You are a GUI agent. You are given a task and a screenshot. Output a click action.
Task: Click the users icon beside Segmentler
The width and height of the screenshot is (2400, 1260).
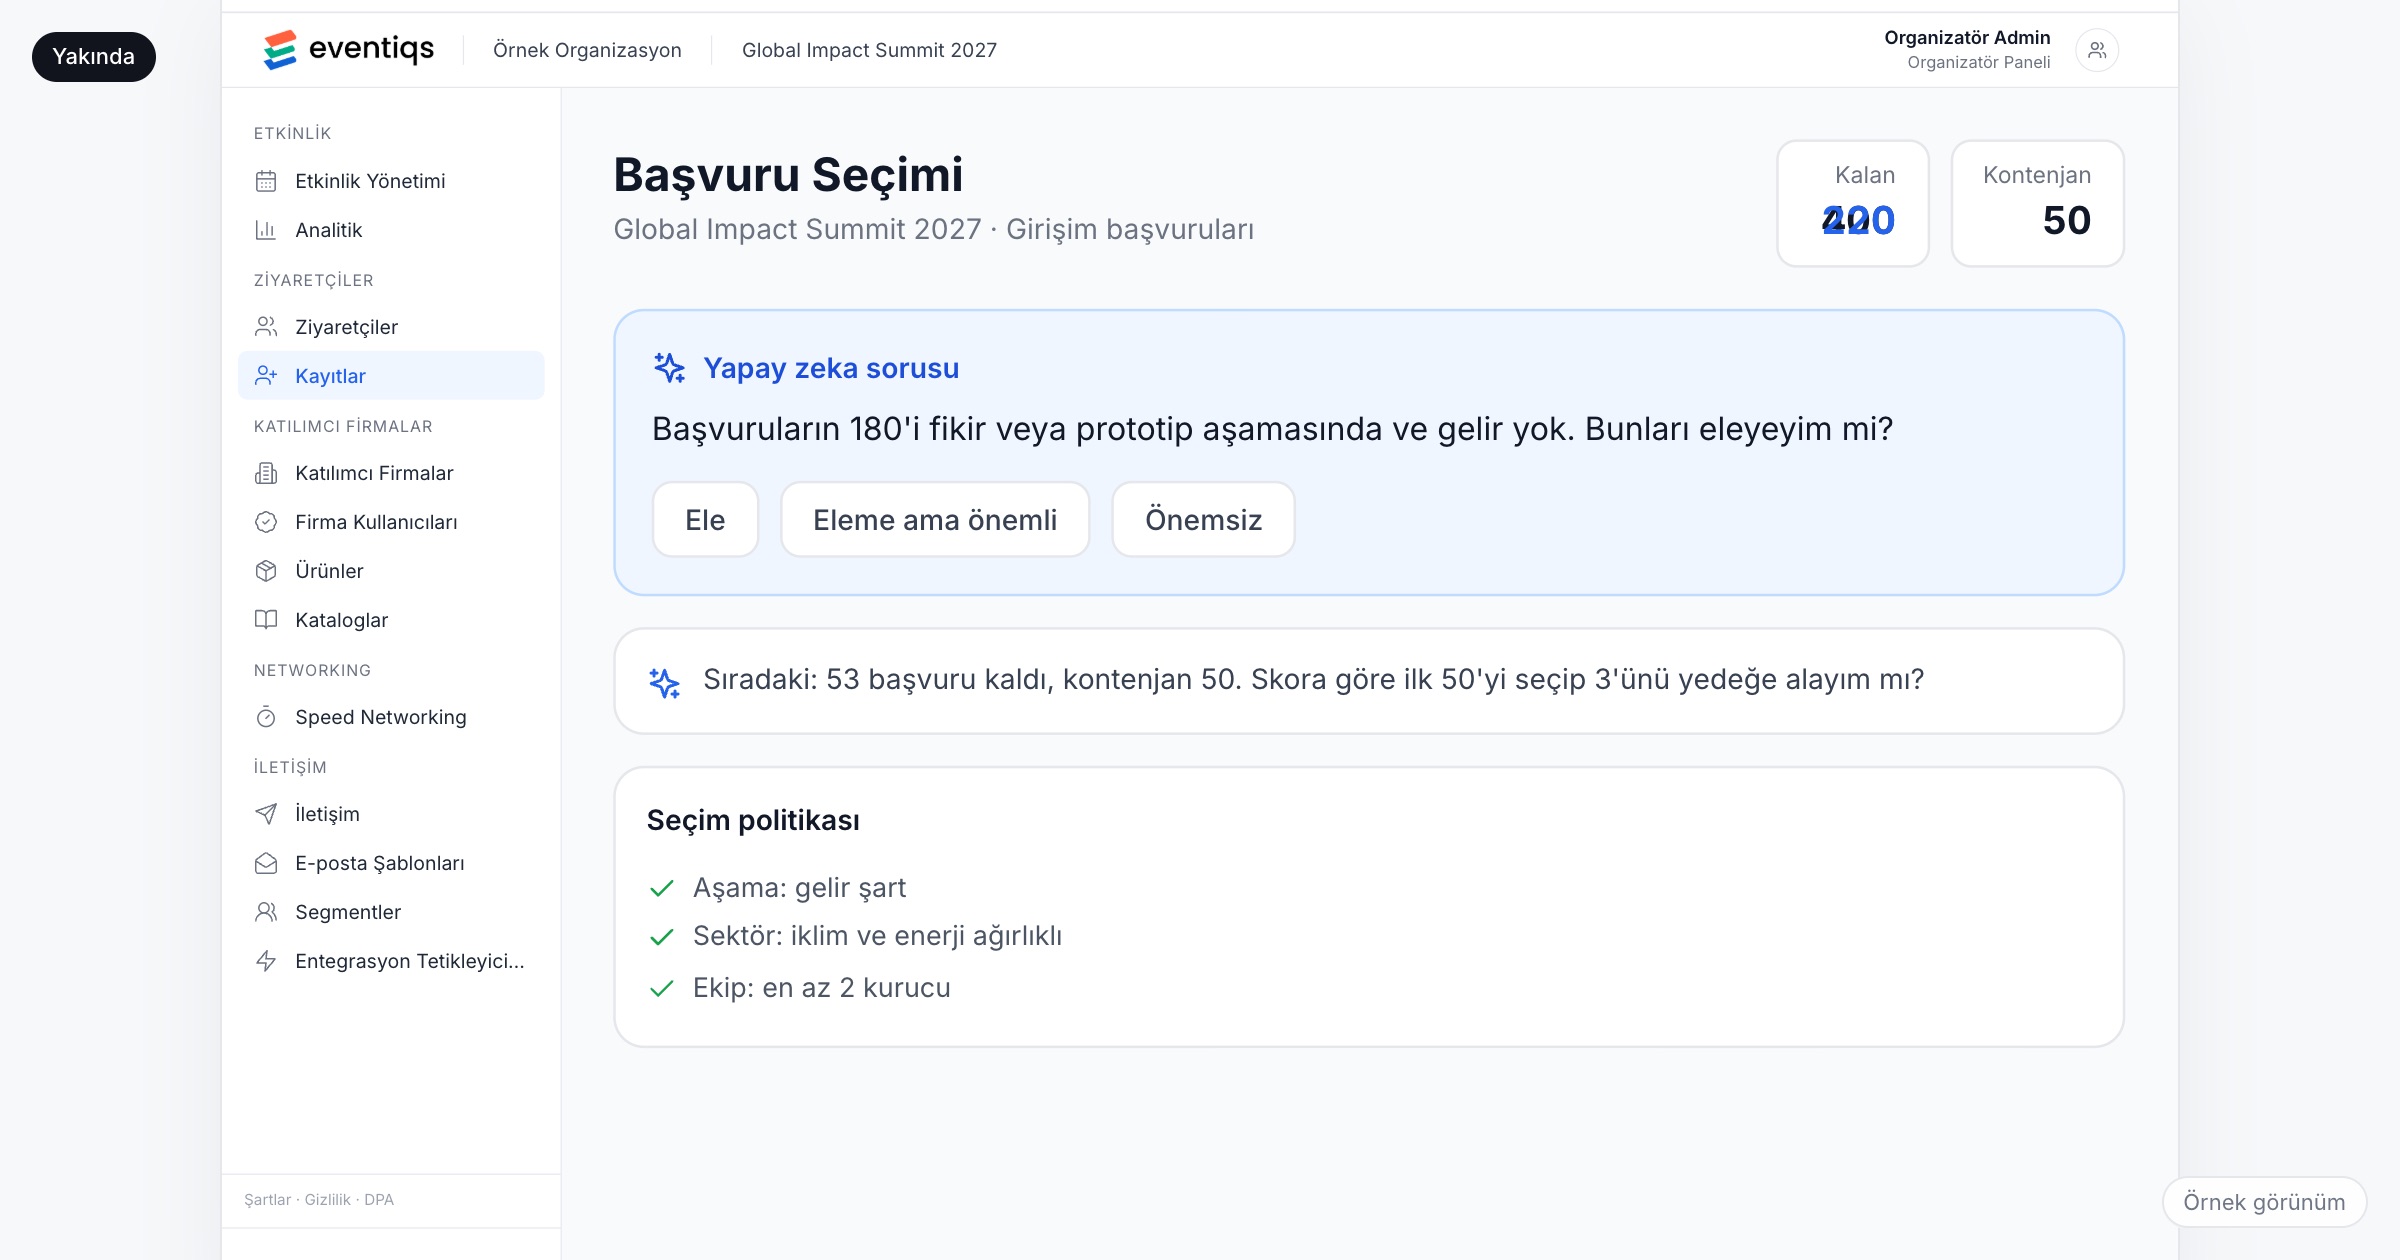266,912
